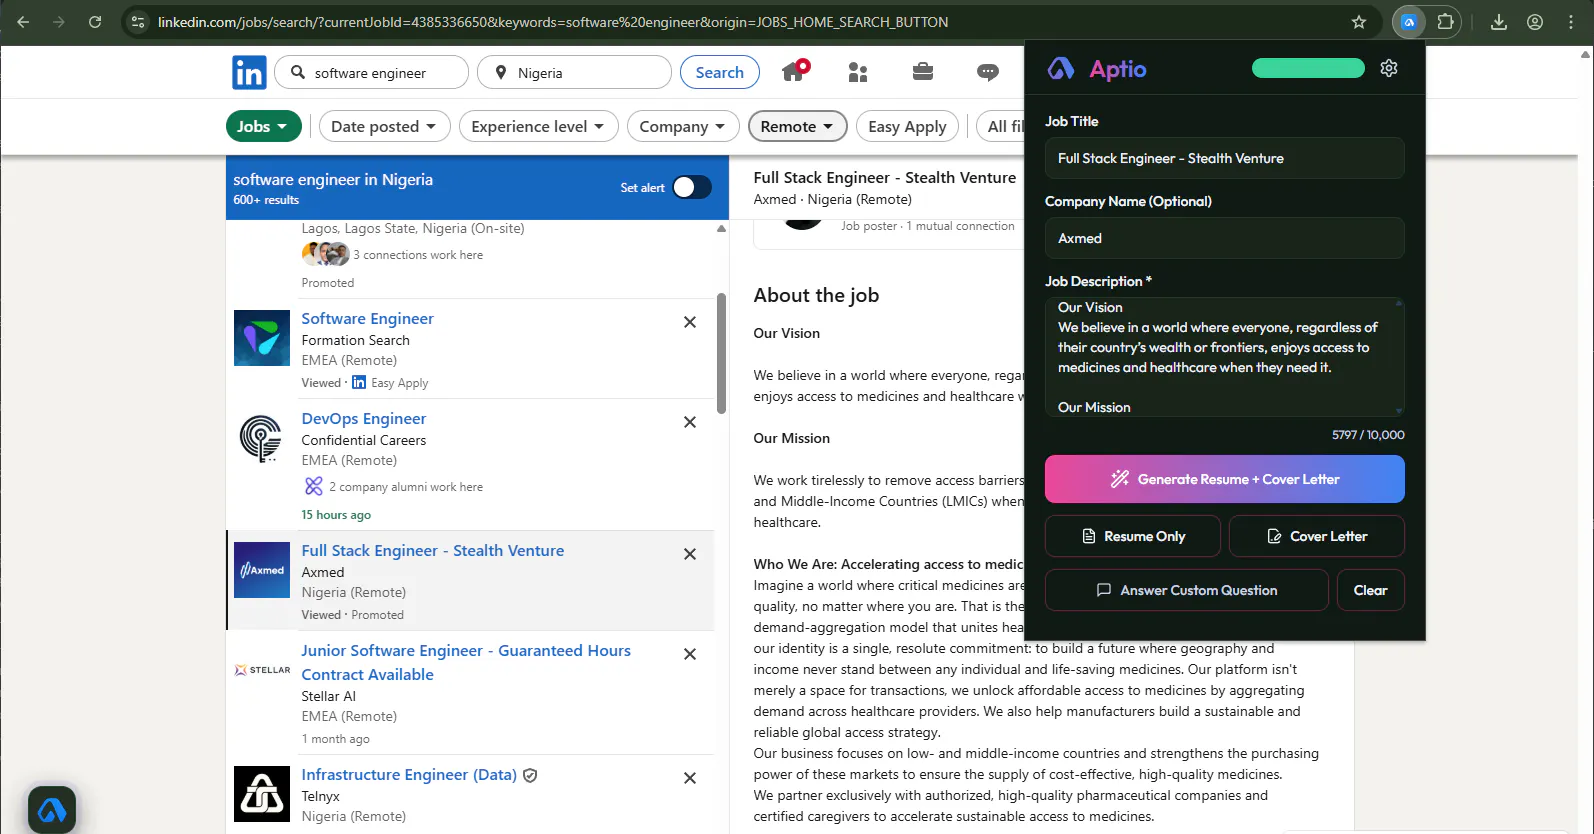
Task: Click the Nigeria location field
Action: [x=575, y=72]
